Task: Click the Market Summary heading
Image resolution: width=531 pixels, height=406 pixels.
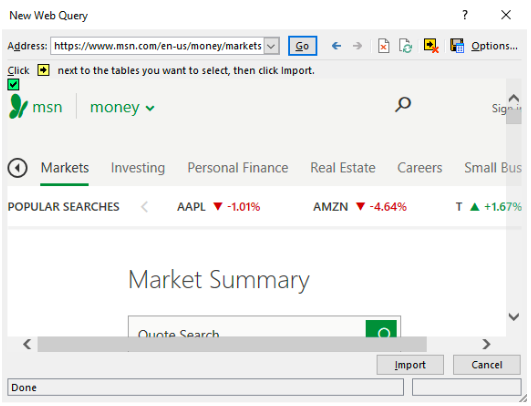Action: pos(219,280)
